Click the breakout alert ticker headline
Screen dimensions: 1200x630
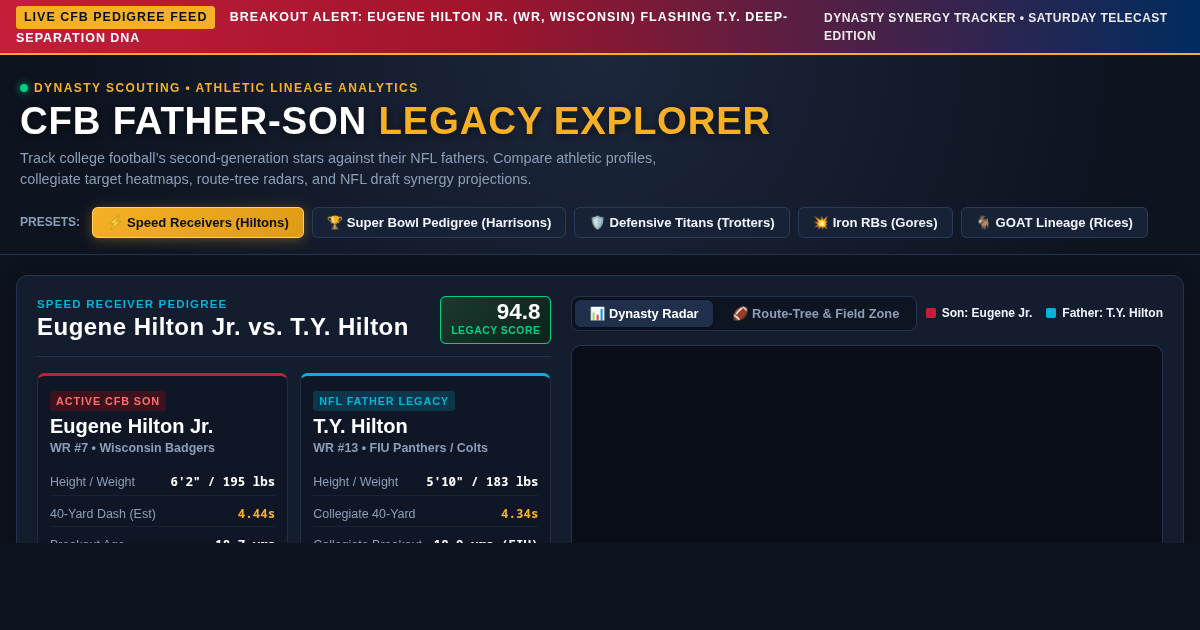[x=402, y=27]
